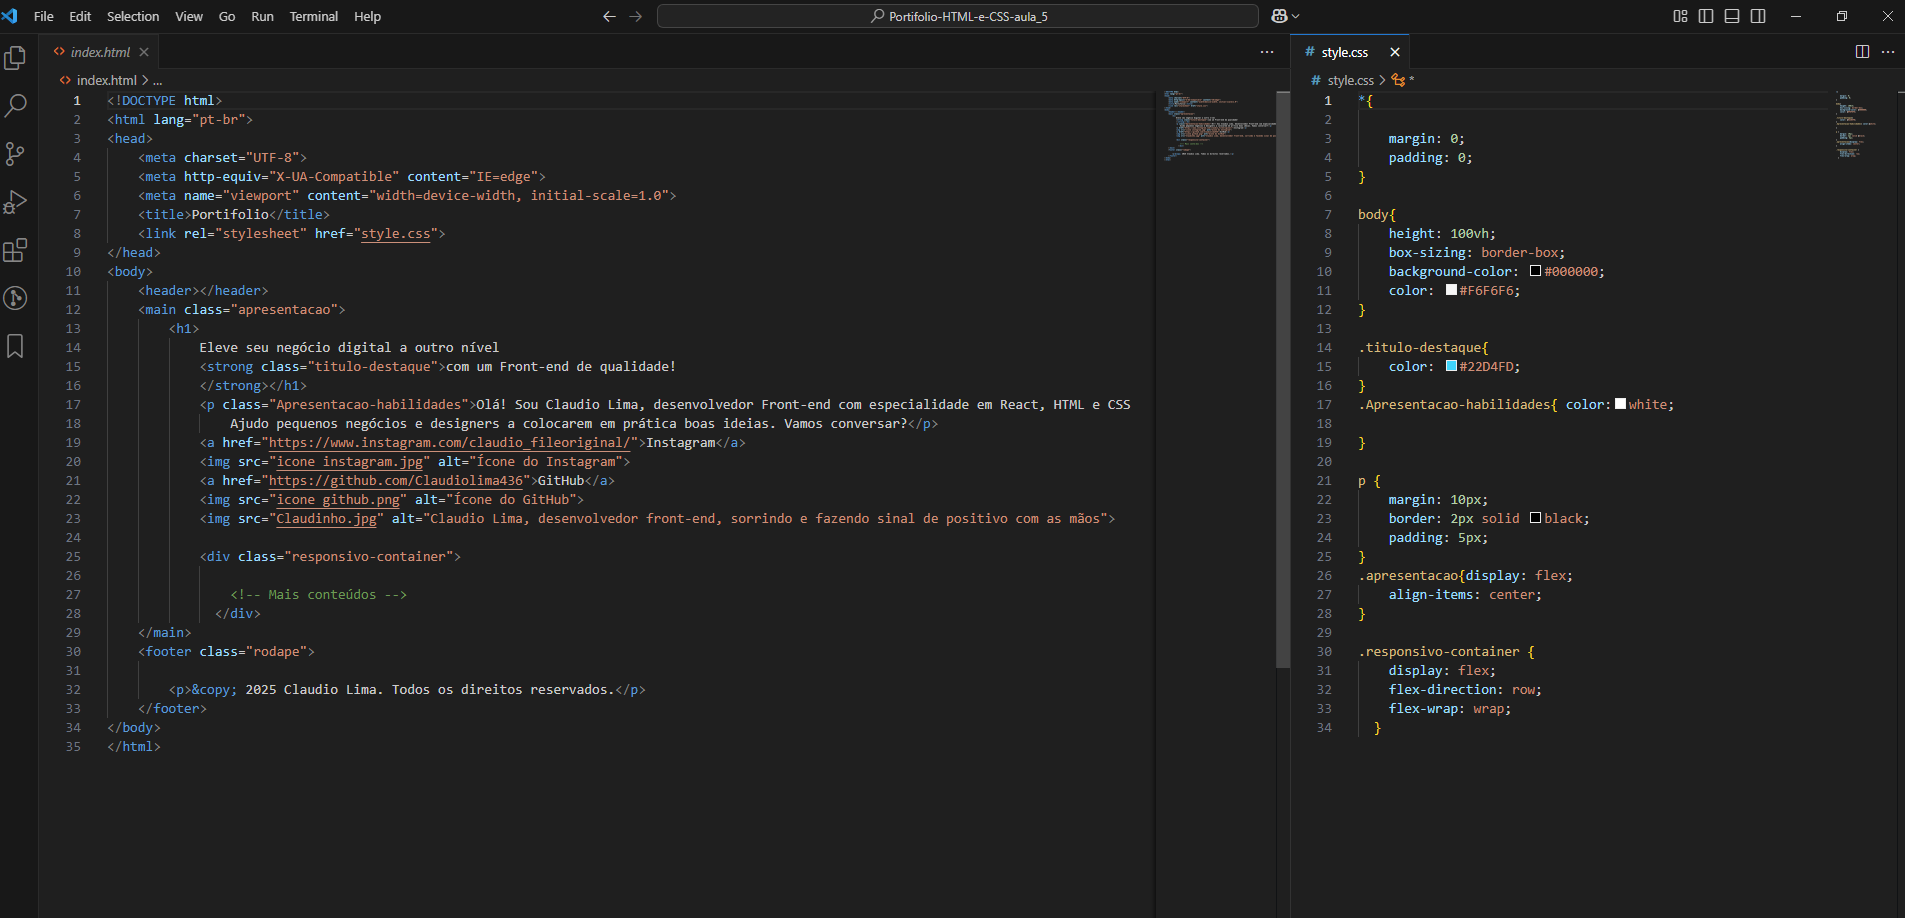Open the Copilot dropdown arrow
Image resolution: width=1905 pixels, height=918 pixels.
pos(1296,16)
